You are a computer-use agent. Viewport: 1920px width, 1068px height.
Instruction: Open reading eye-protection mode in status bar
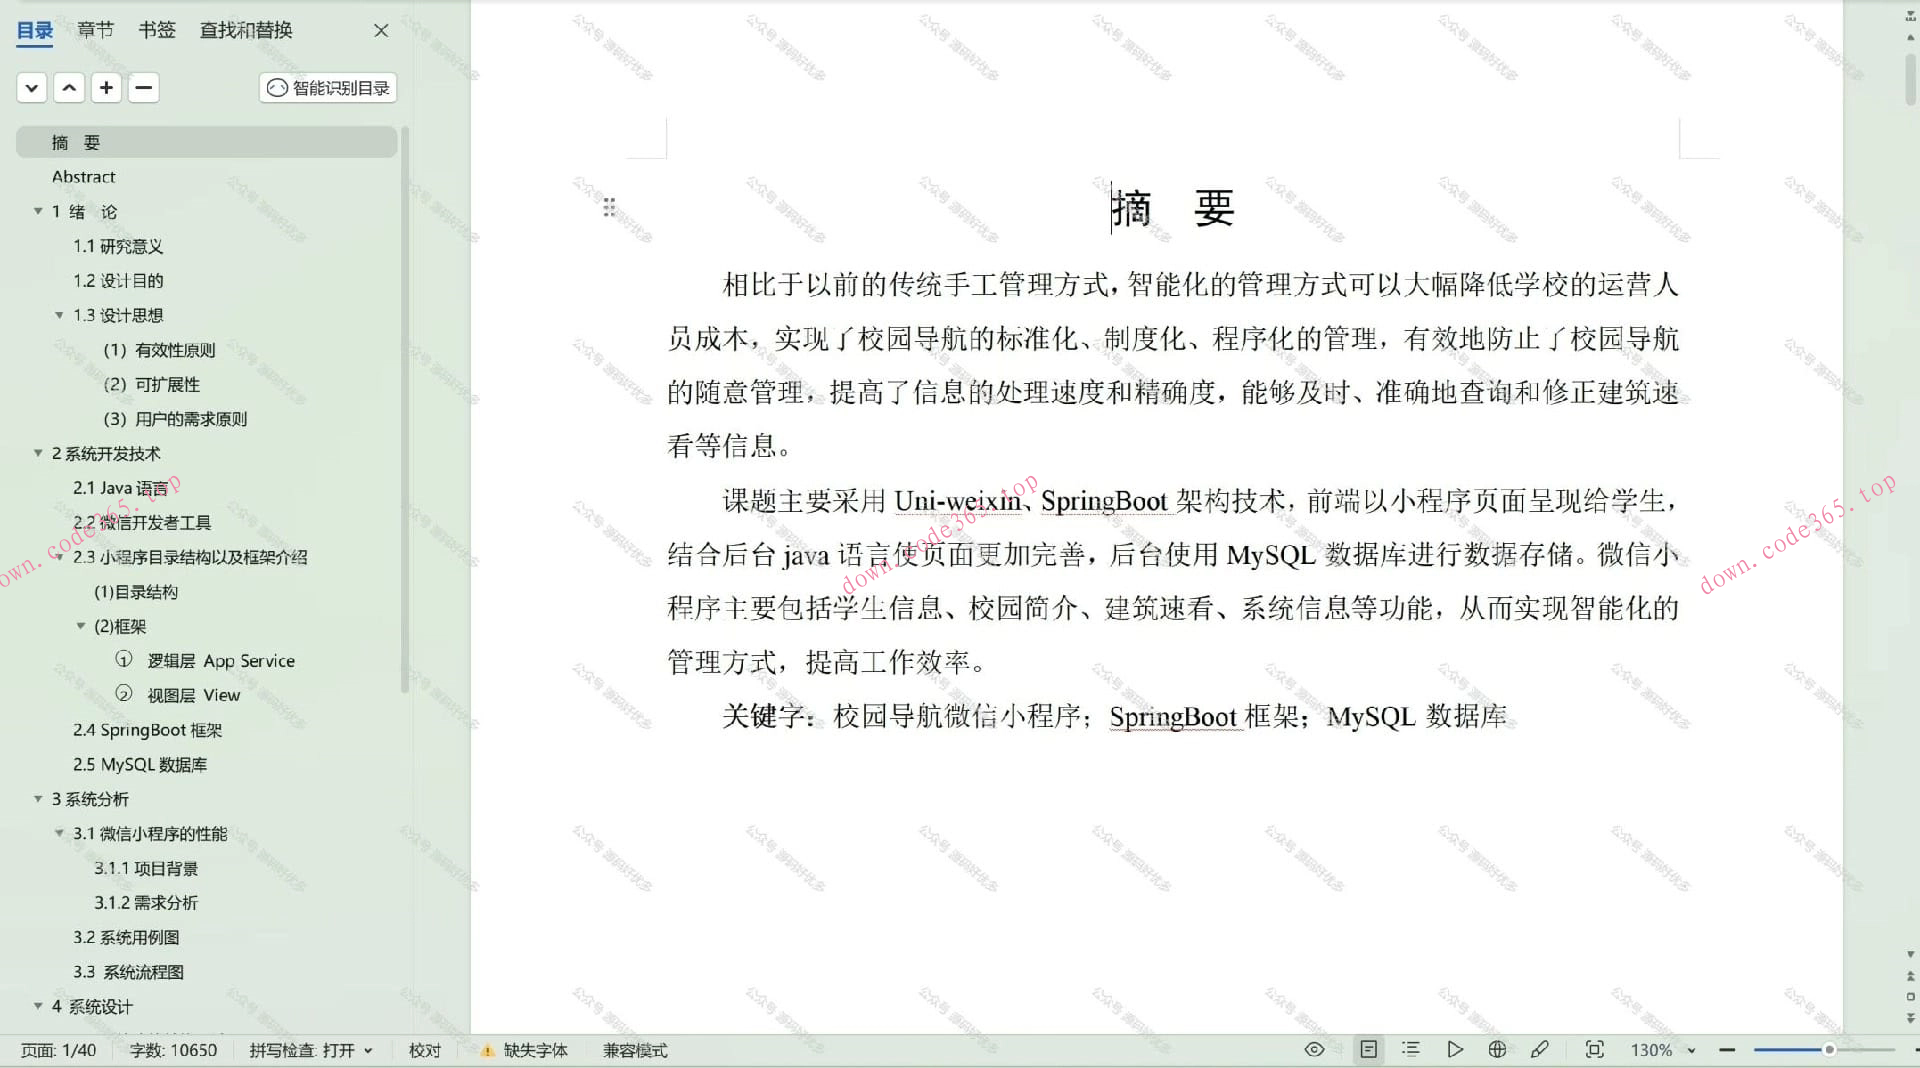[x=1313, y=1049]
